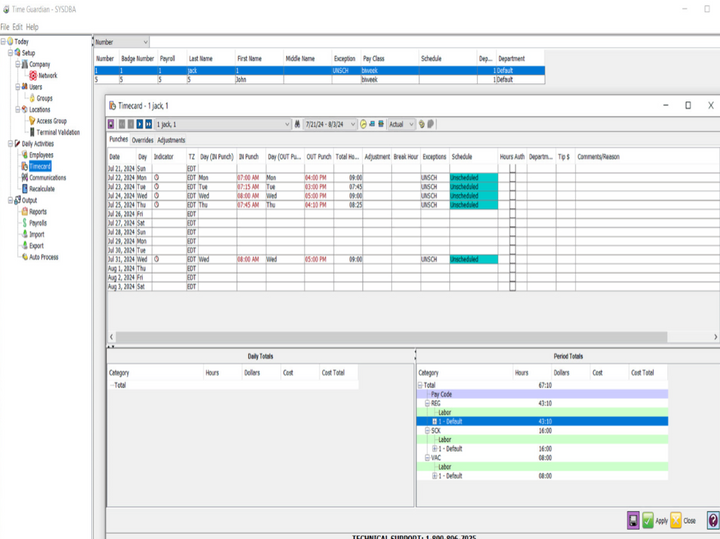The width and height of the screenshot is (720, 539).
Task: Select Terminal Validation under Locations
Action: point(58,132)
